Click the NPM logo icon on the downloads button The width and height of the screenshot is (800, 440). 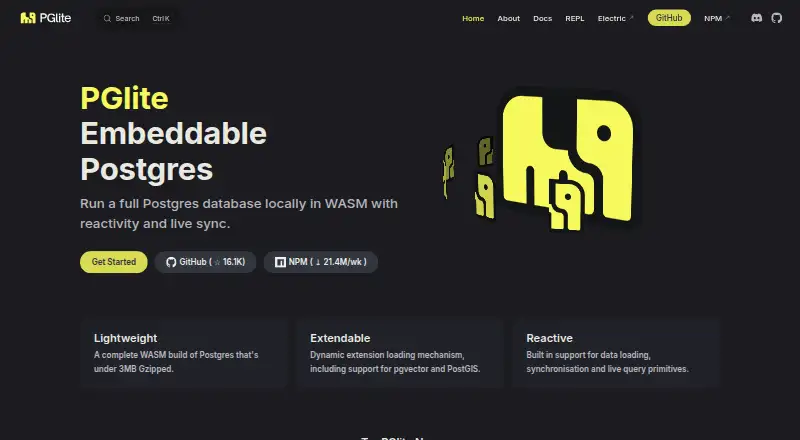tap(280, 262)
